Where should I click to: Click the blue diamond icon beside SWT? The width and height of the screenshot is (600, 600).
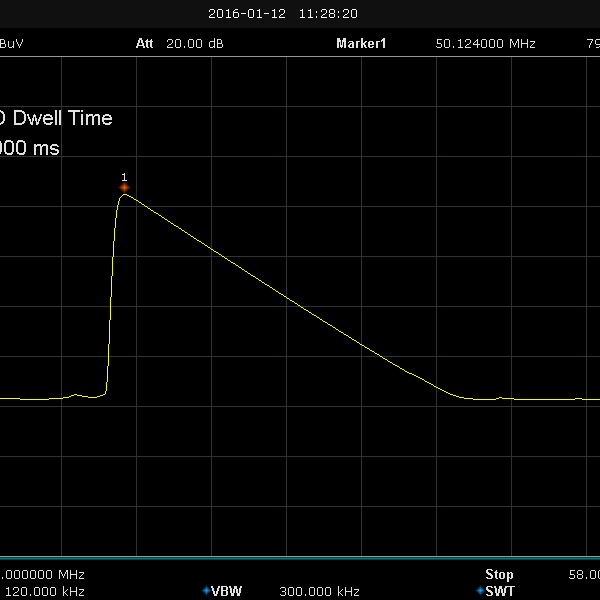[x=480, y=591]
